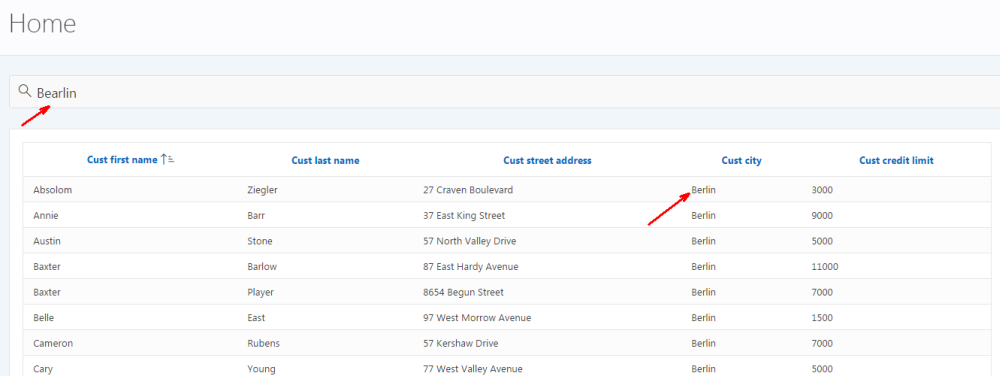Click the sort ascending icon beside Cust first name
Image resolution: width=1000 pixels, height=376 pixels.
[x=167, y=160]
